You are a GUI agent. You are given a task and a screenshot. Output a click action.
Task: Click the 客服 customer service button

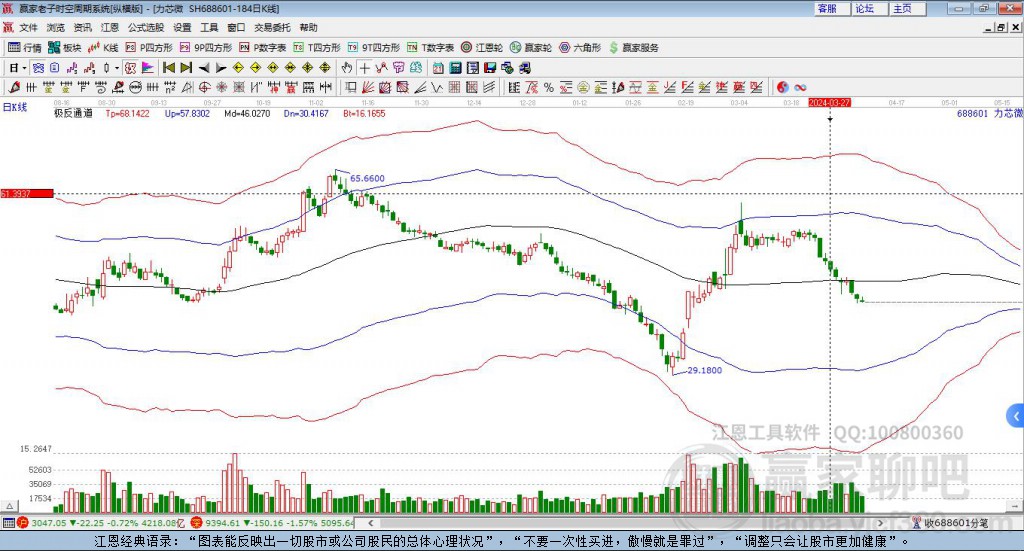(x=827, y=8)
